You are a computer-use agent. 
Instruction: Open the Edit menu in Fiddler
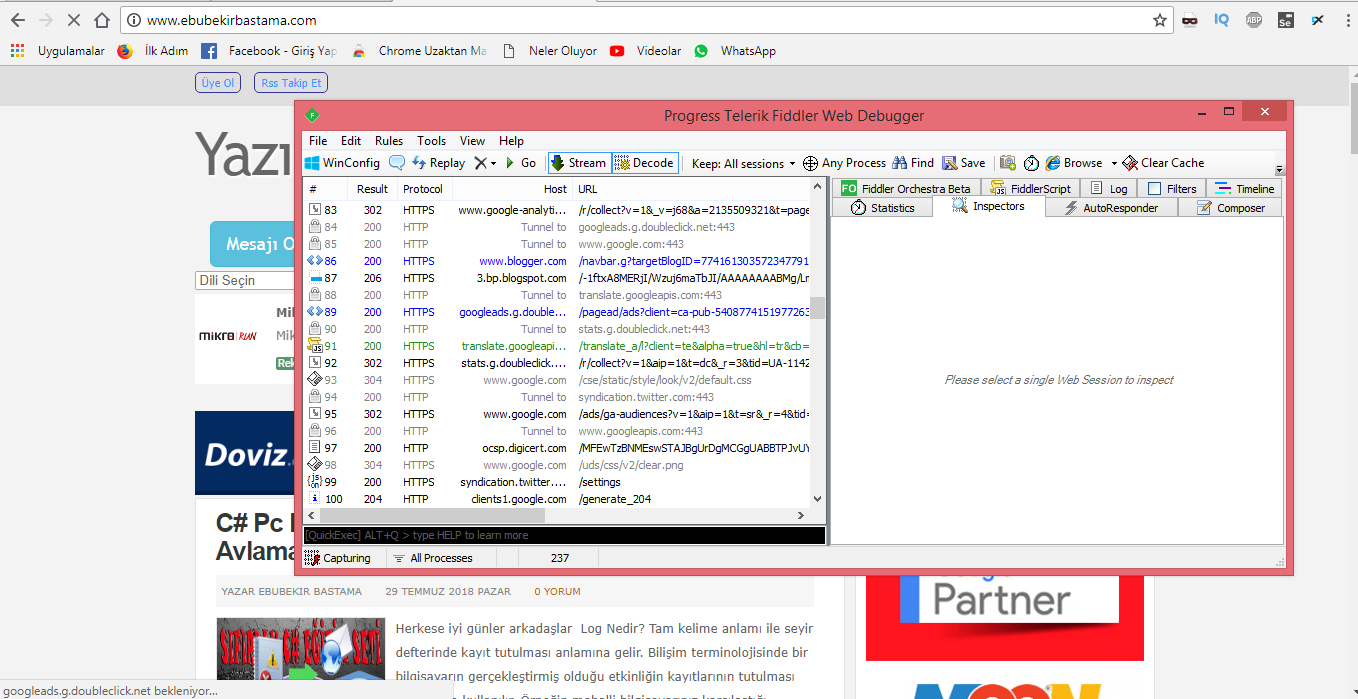pos(351,141)
